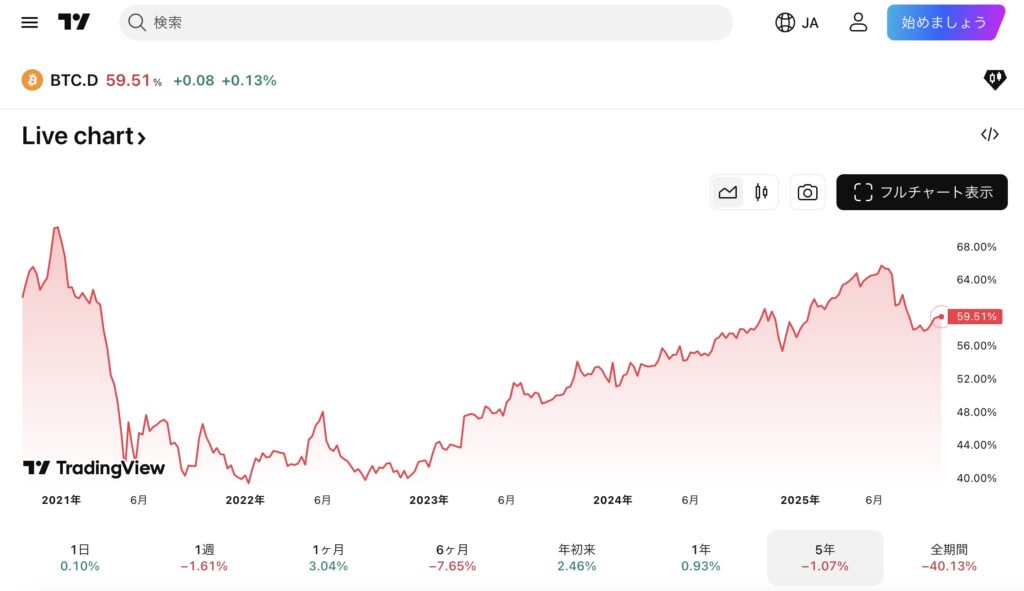The image size is (1024, 591).
Task: Open the user profile icon
Action: tap(858, 22)
